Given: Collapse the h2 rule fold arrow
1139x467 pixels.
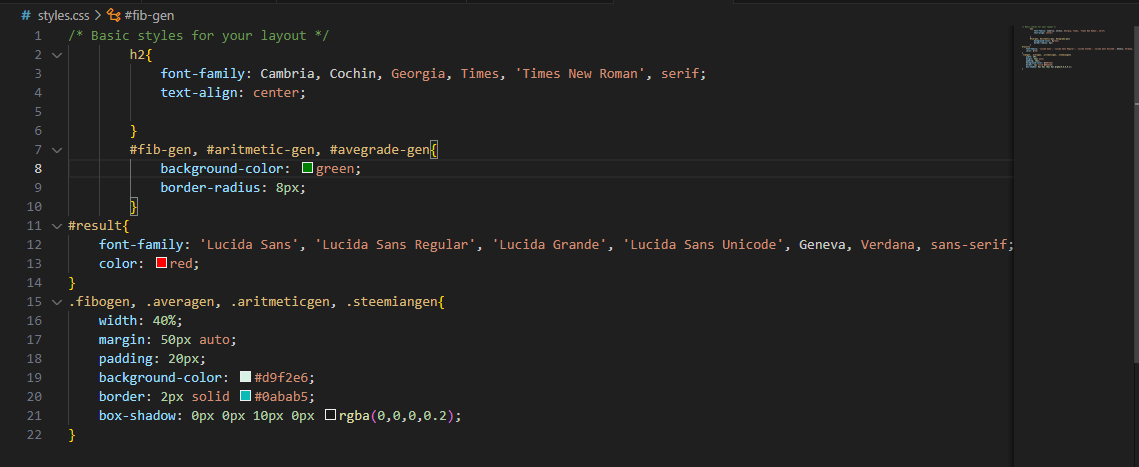Looking at the screenshot, I should click(x=57, y=54).
